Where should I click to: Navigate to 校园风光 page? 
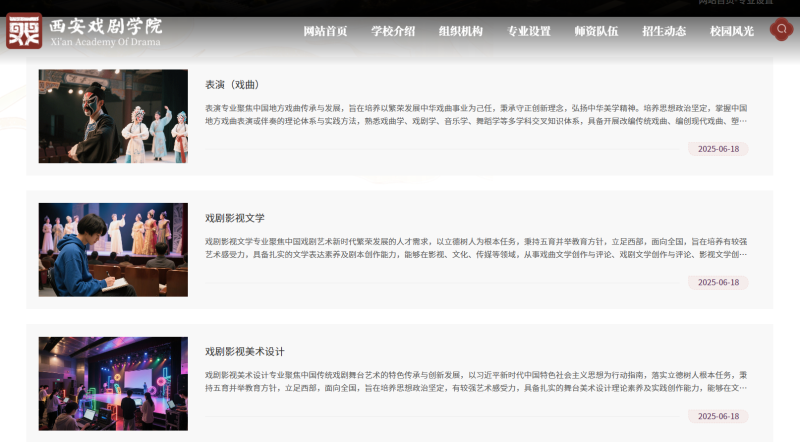pyautogui.click(x=732, y=31)
